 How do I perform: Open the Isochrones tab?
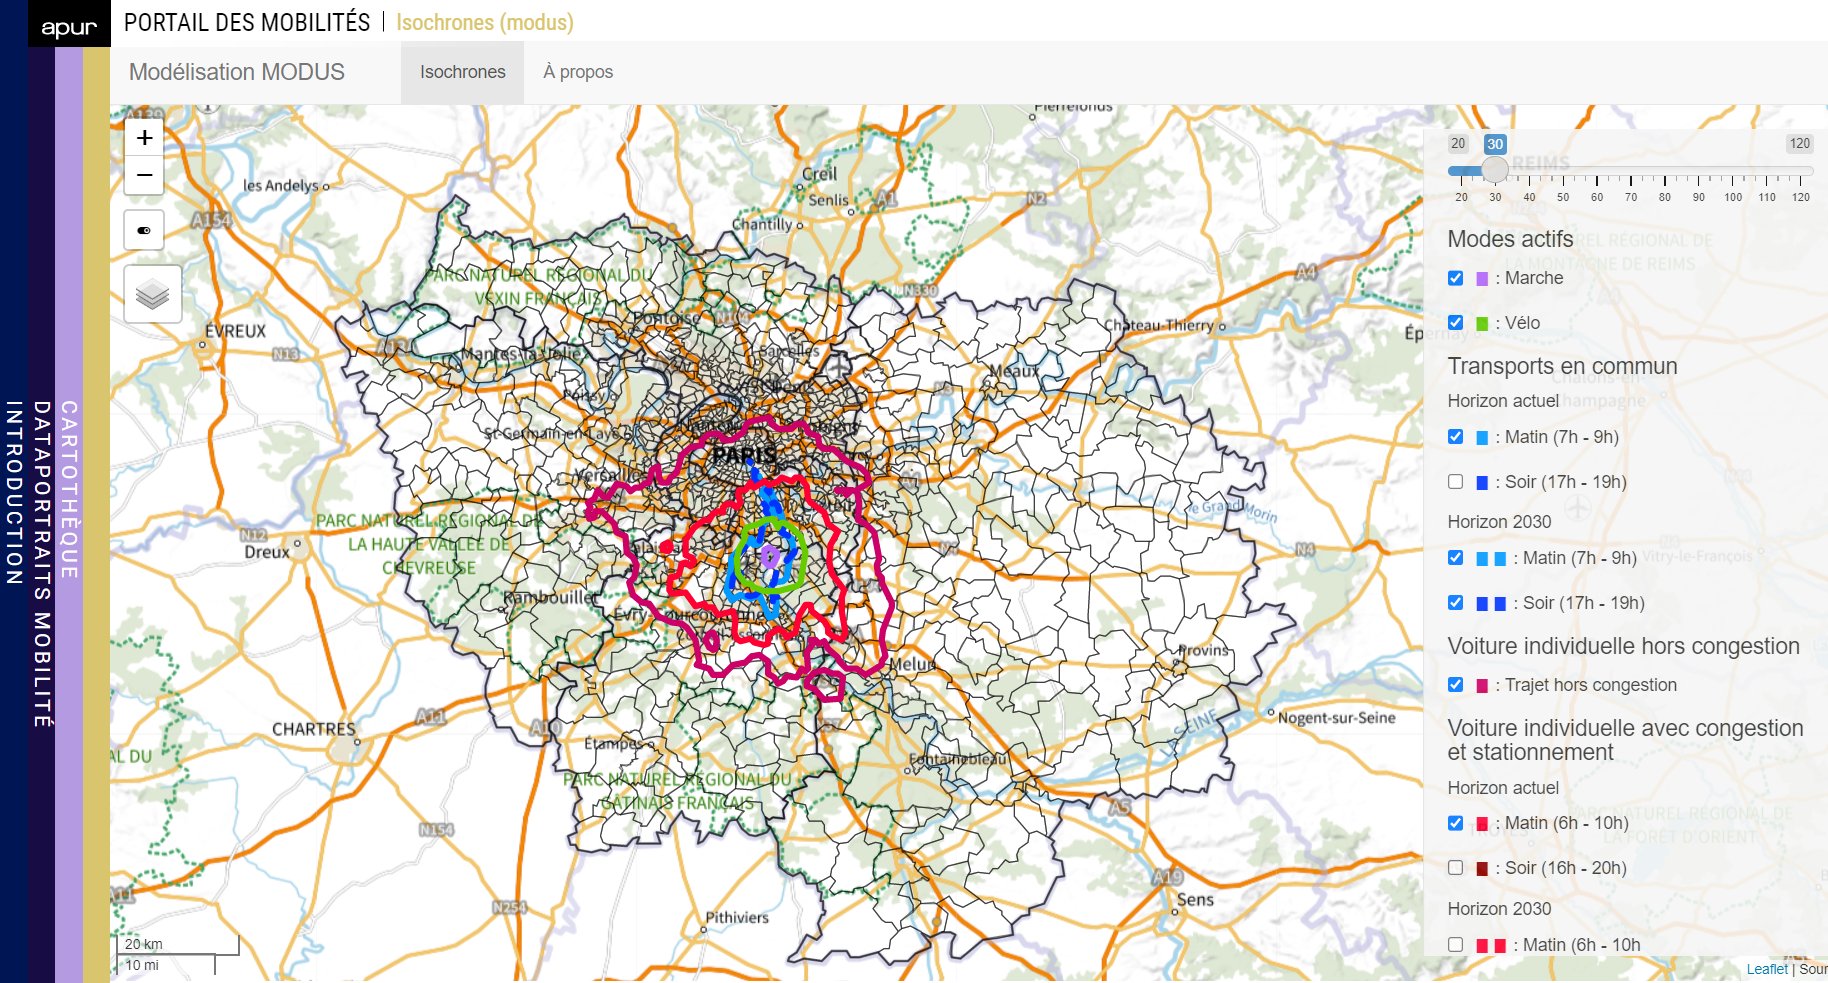463,72
